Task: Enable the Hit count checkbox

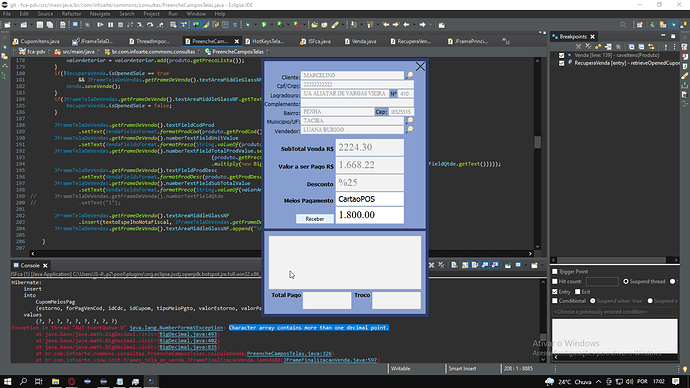Action: (x=555, y=282)
